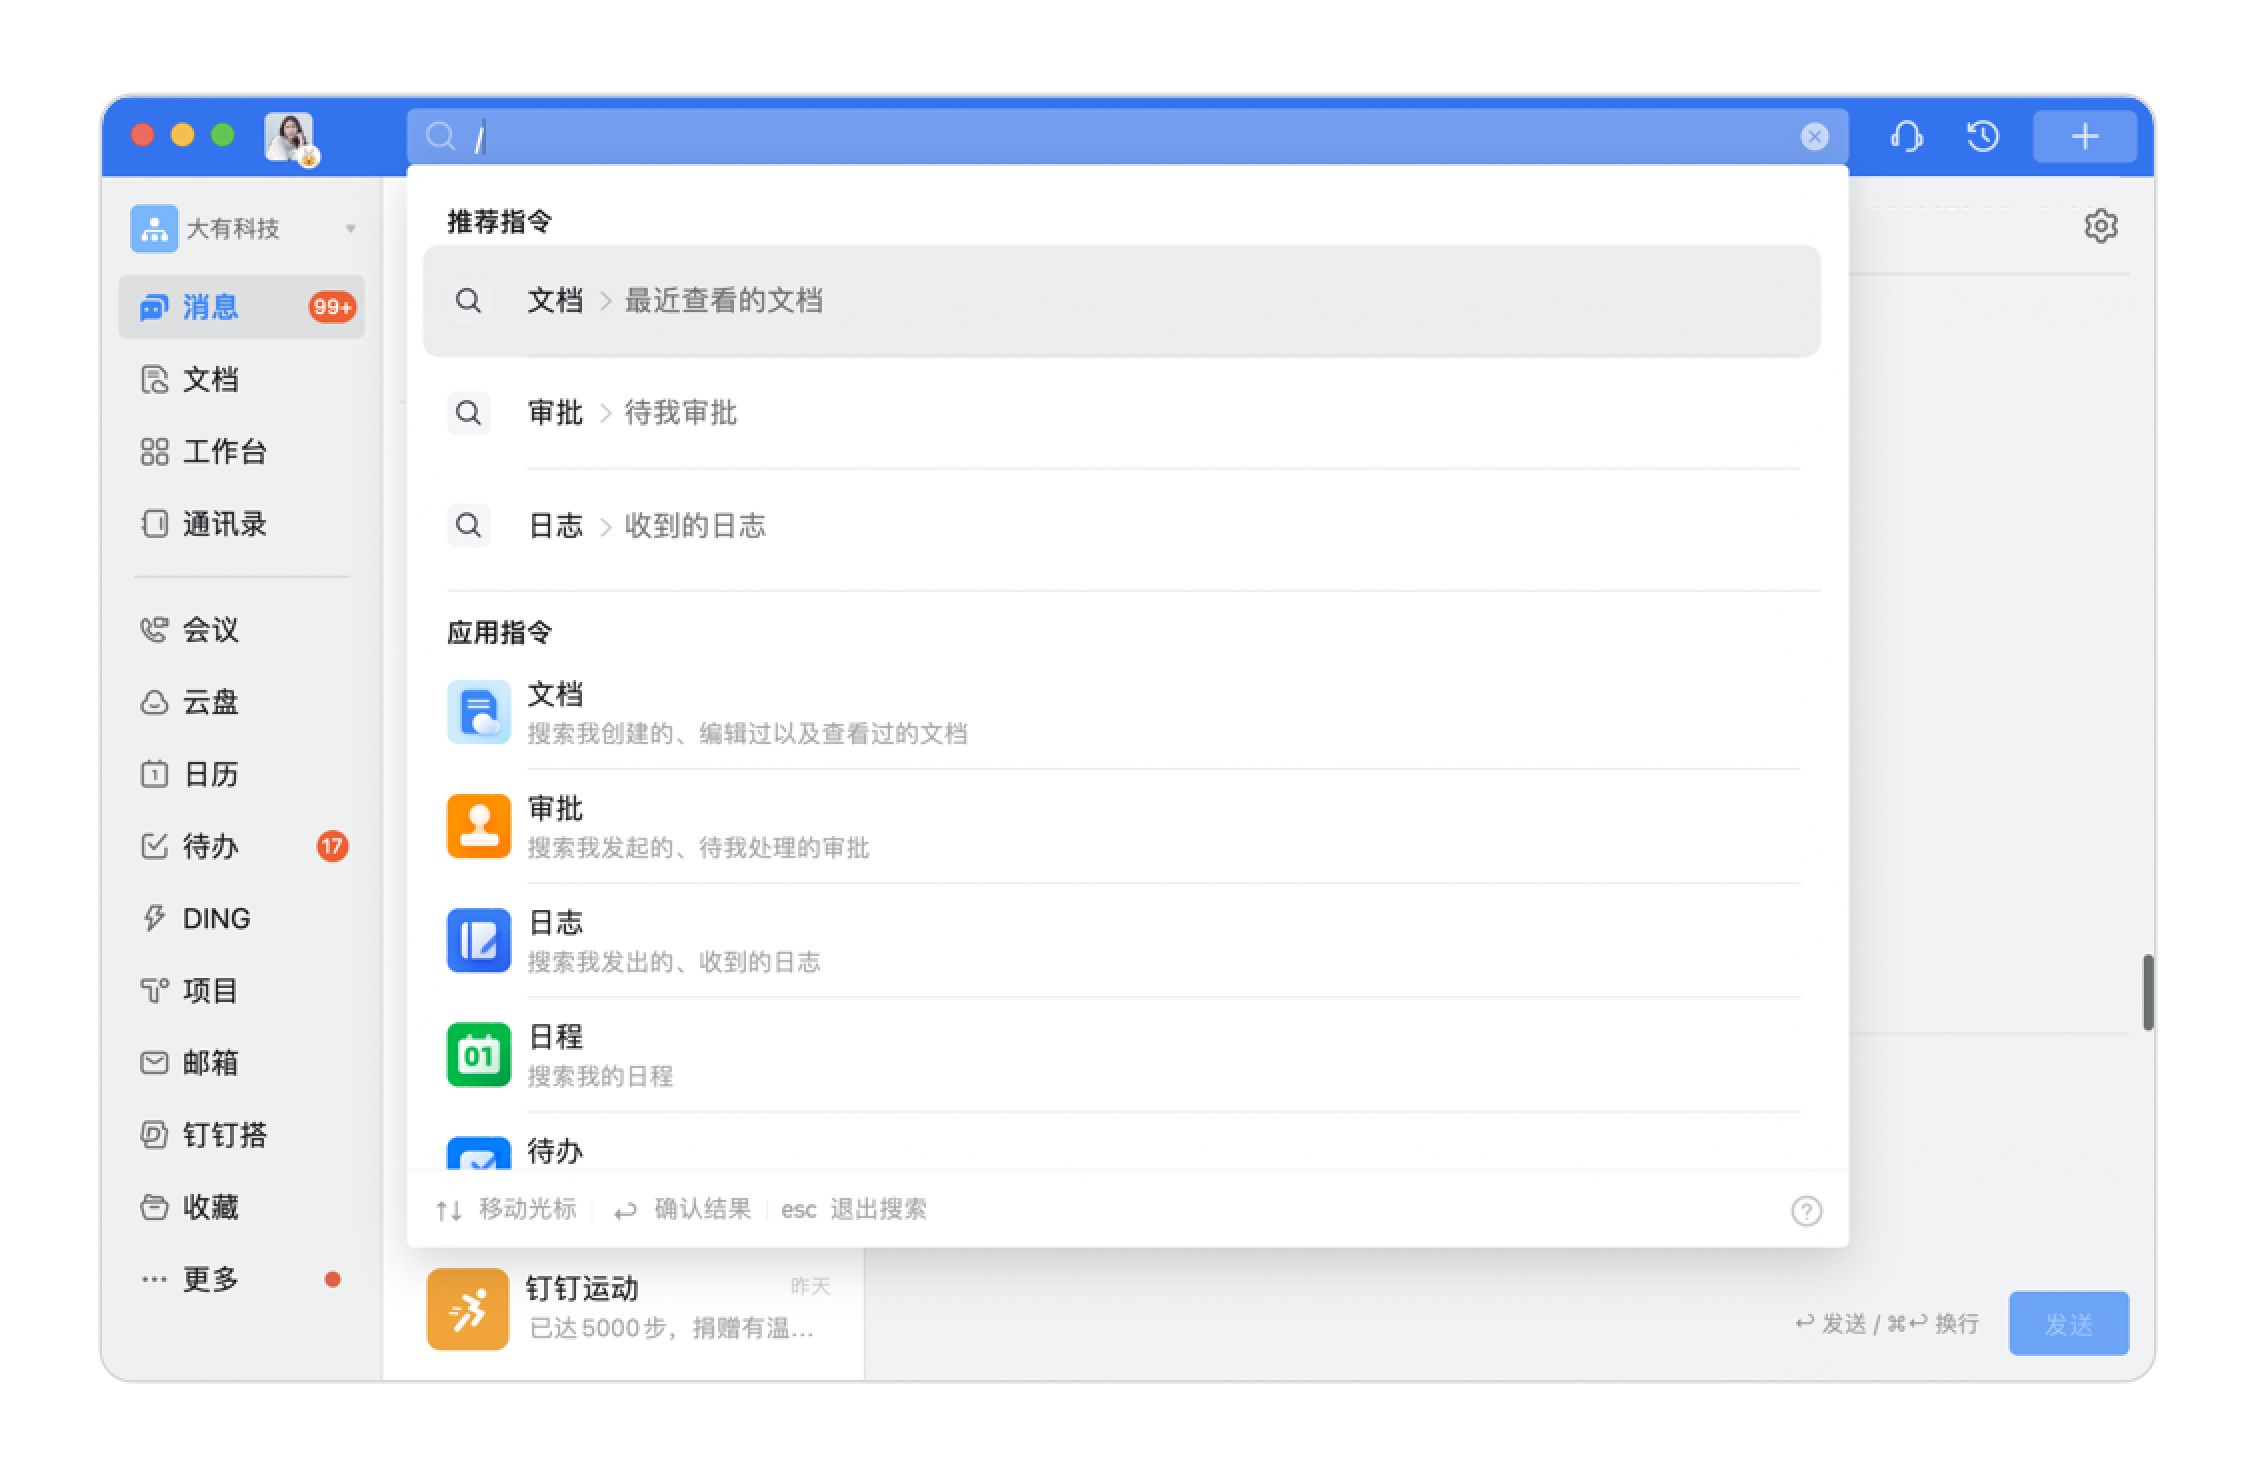Click the 搜索我的日程 description
The width and height of the screenshot is (2250, 1476).
click(600, 1076)
